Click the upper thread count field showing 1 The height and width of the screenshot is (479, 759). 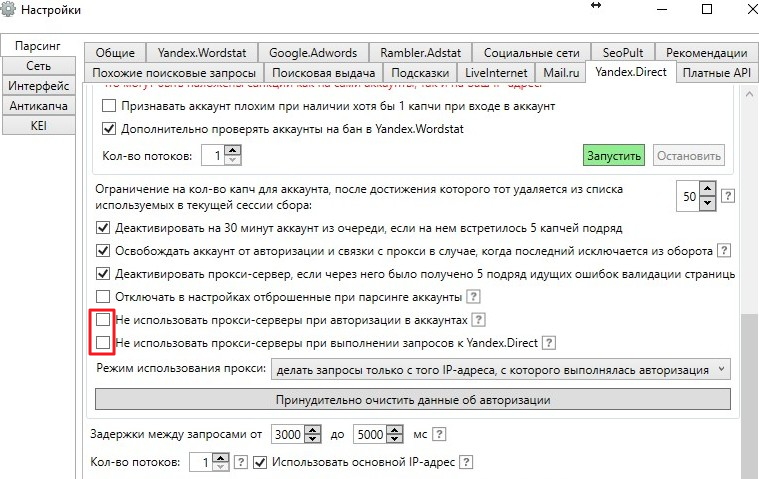tap(213, 155)
